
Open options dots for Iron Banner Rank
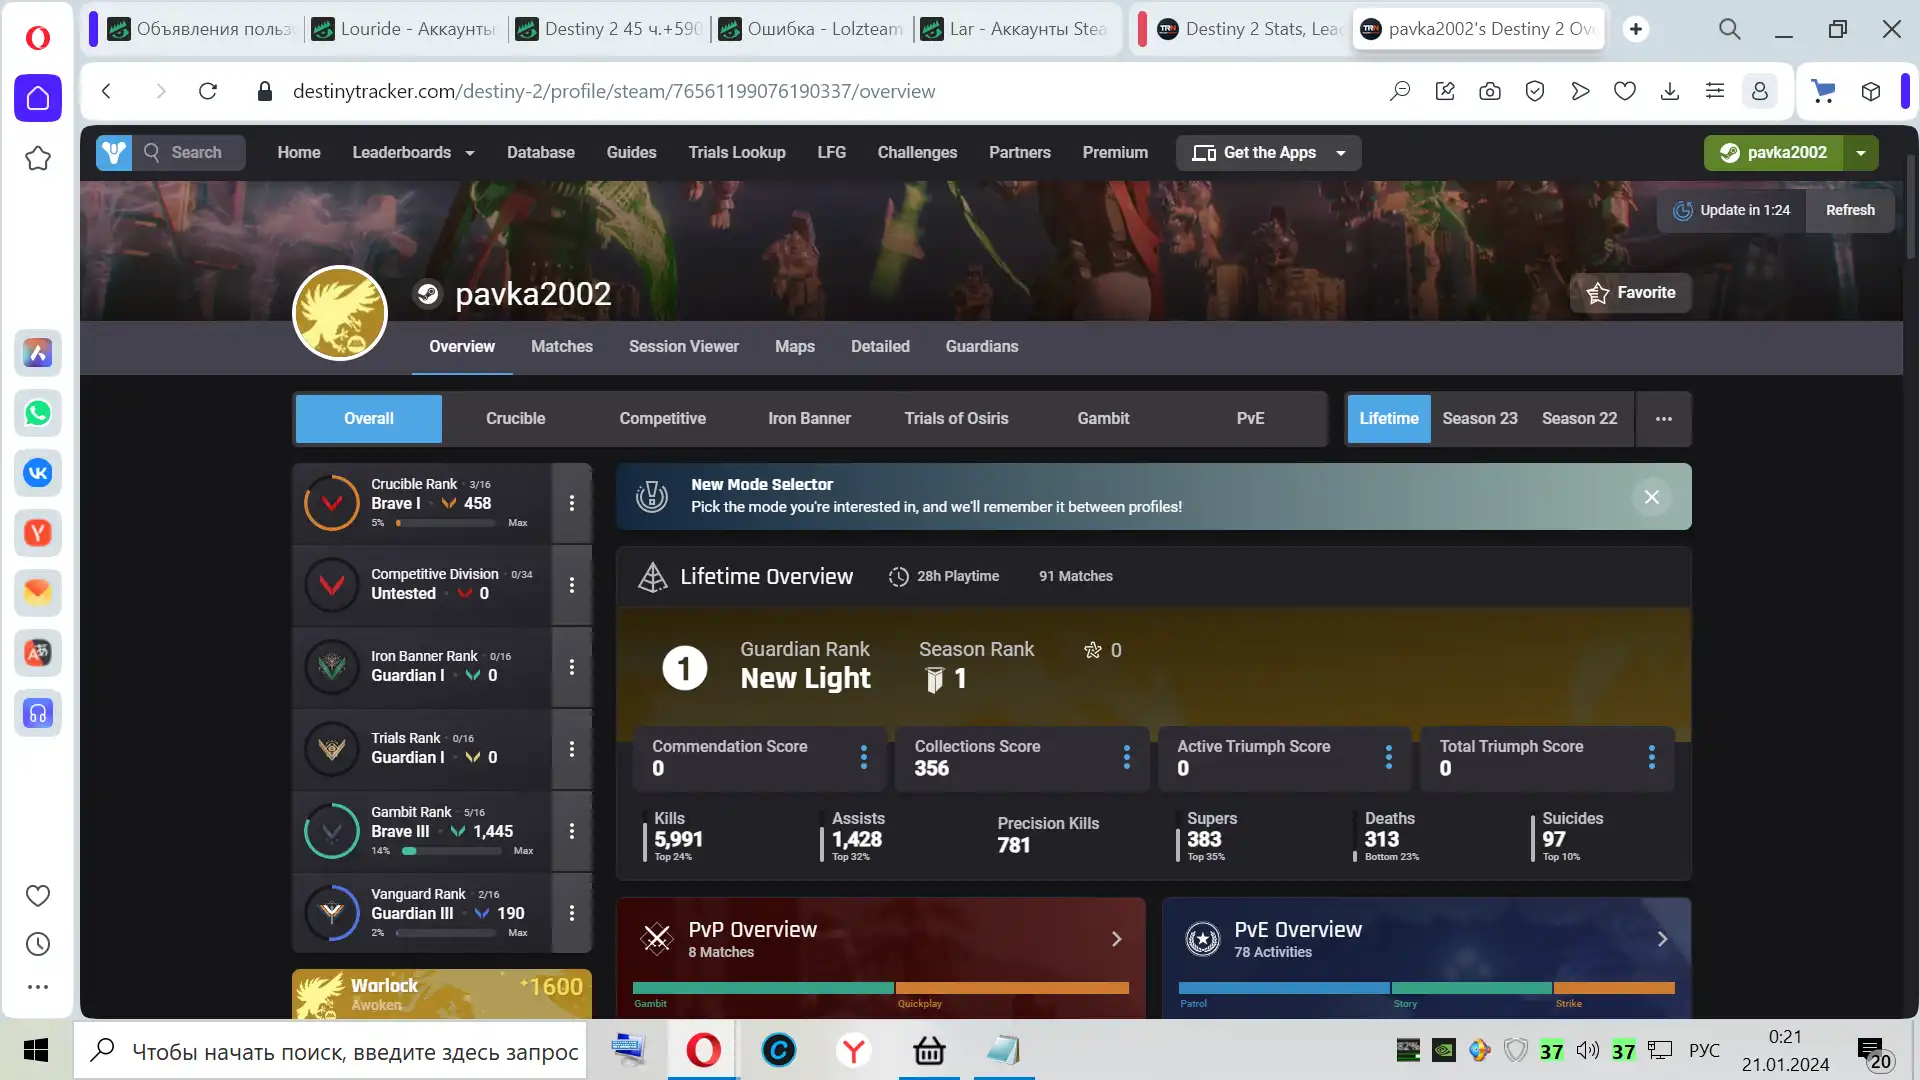(572, 667)
